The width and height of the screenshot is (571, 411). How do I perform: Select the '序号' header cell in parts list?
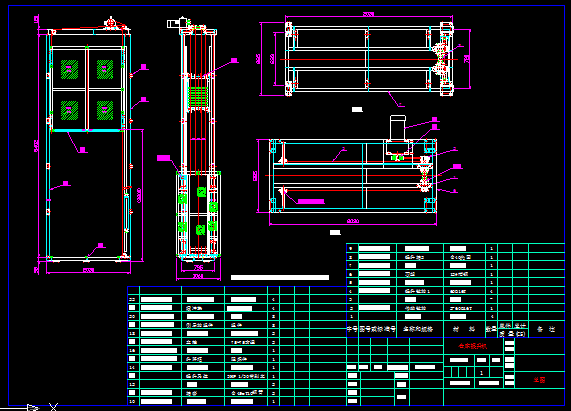pyautogui.click(x=353, y=329)
